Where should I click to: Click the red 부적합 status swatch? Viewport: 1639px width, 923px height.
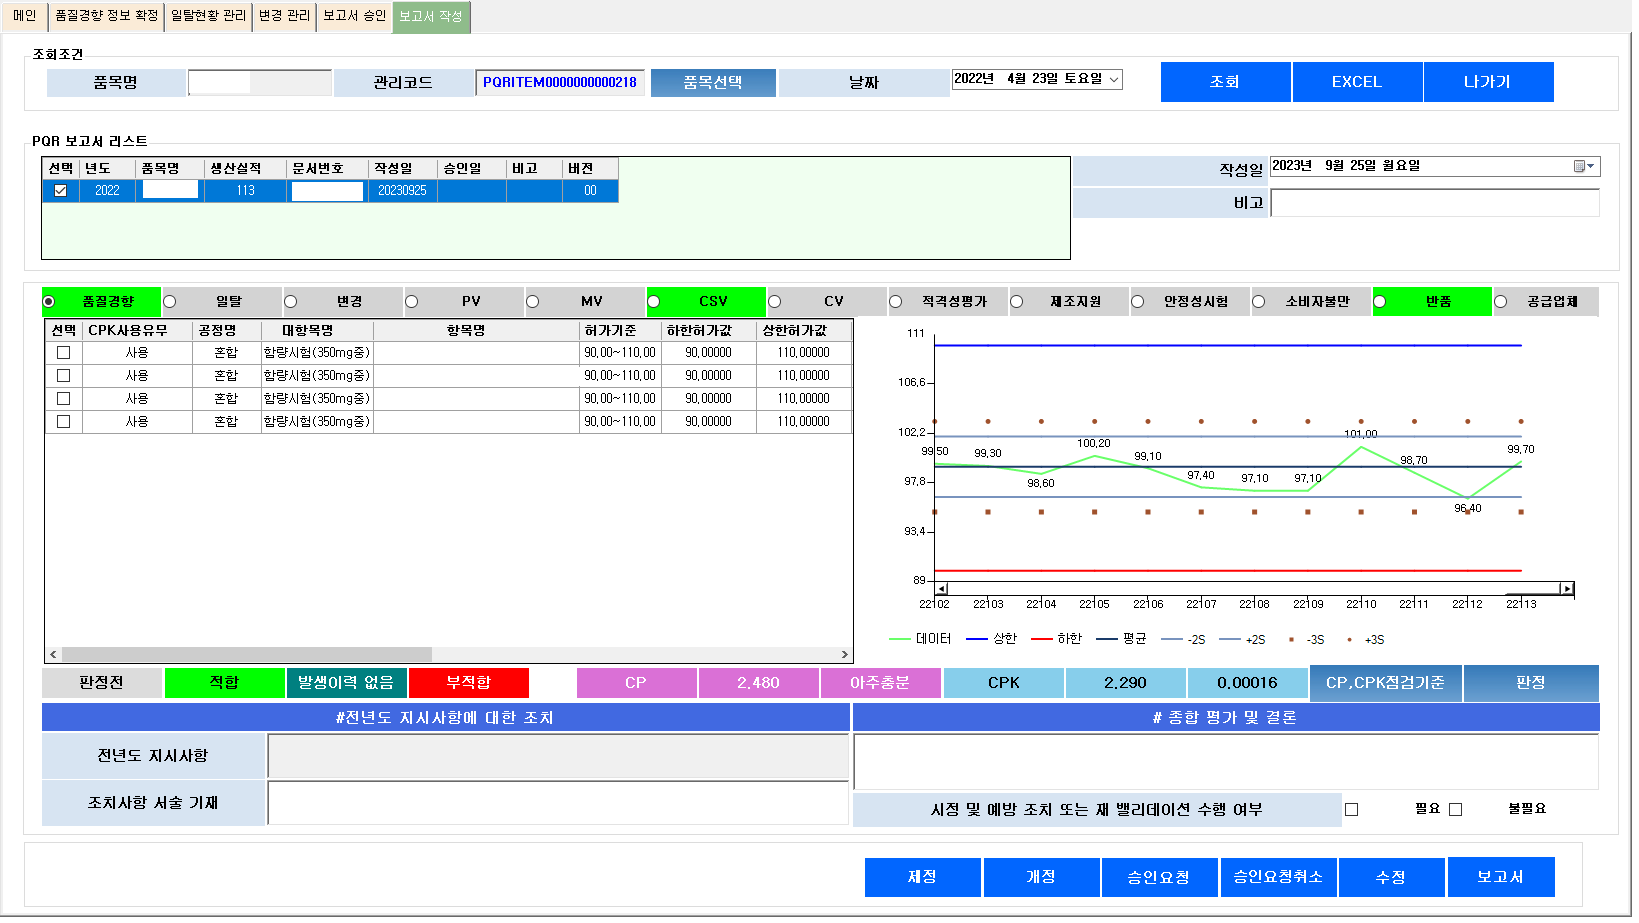tap(468, 683)
